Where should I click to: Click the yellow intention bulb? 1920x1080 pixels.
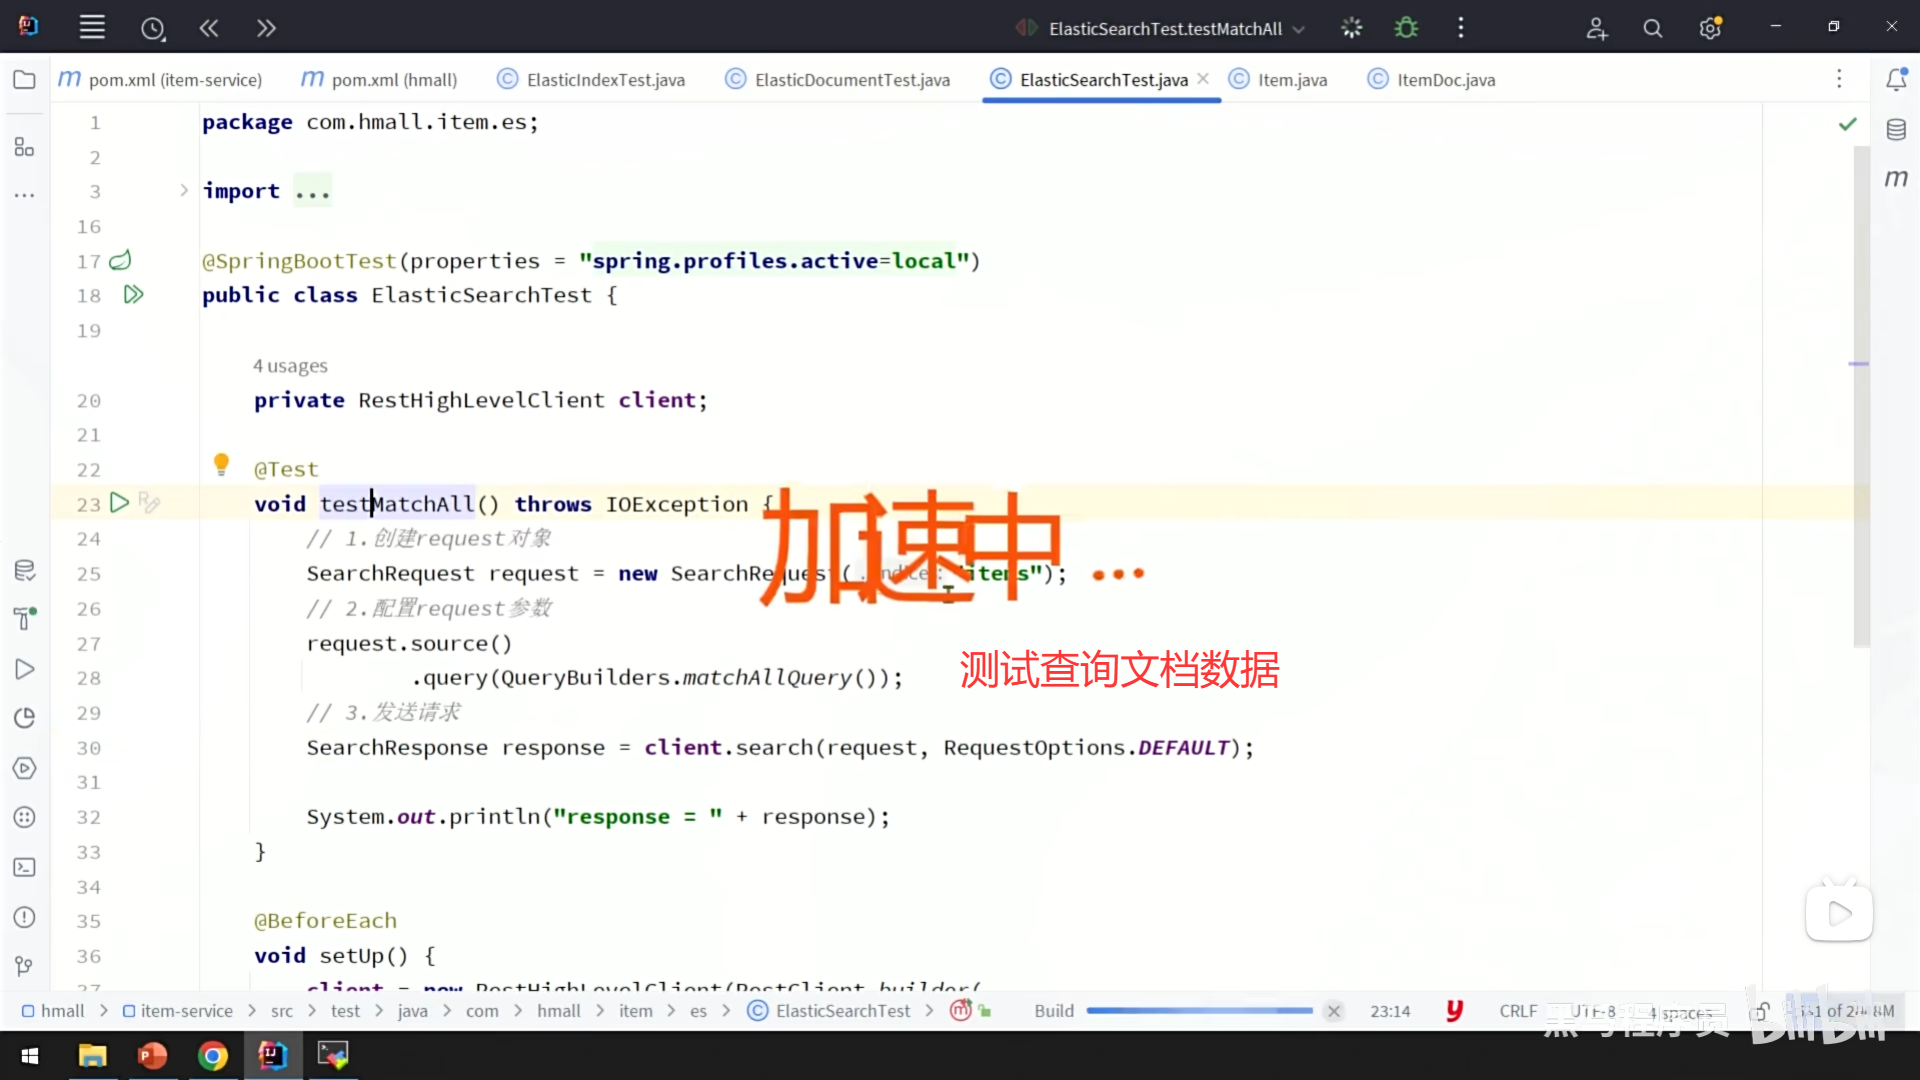click(x=221, y=463)
